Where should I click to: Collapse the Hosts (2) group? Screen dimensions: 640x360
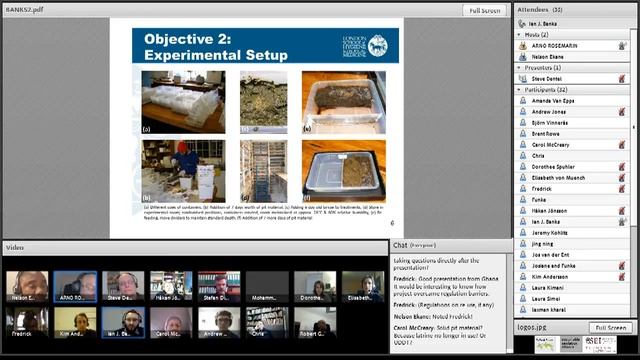(x=519, y=35)
